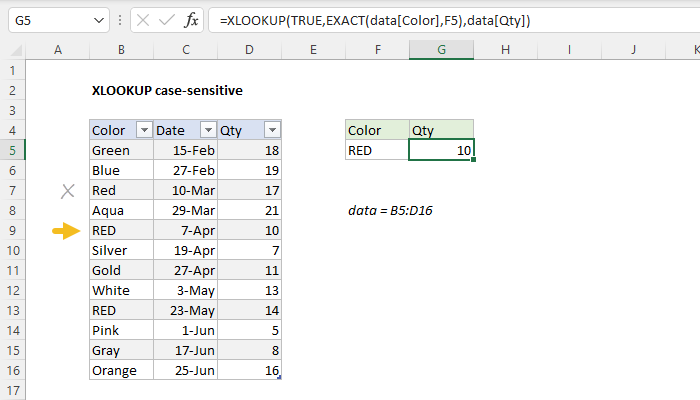Select column D header
The height and width of the screenshot is (400, 700).
[249, 50]
